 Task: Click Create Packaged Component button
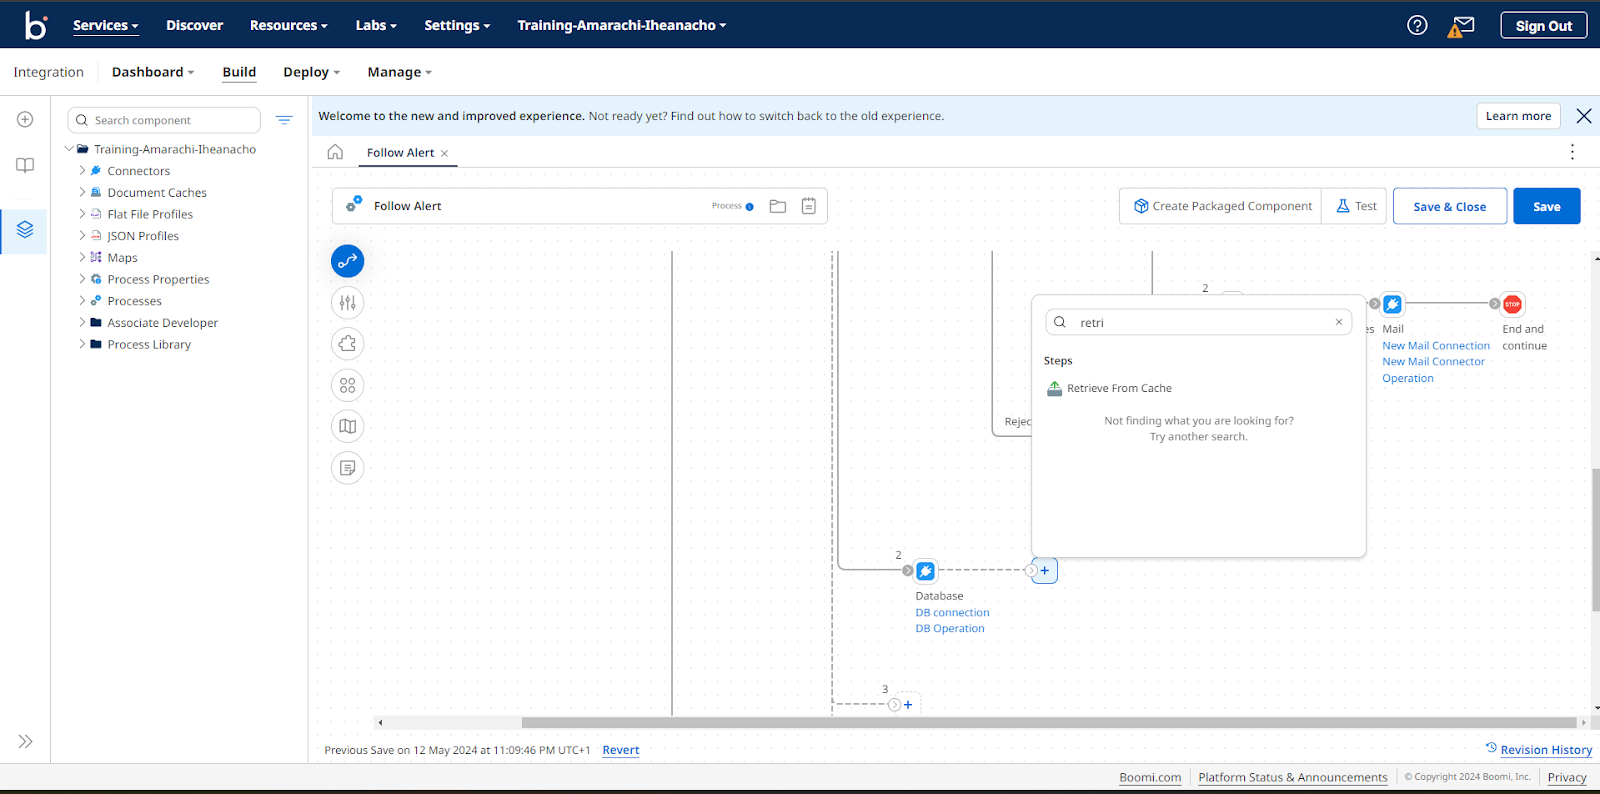(1221, 206)
